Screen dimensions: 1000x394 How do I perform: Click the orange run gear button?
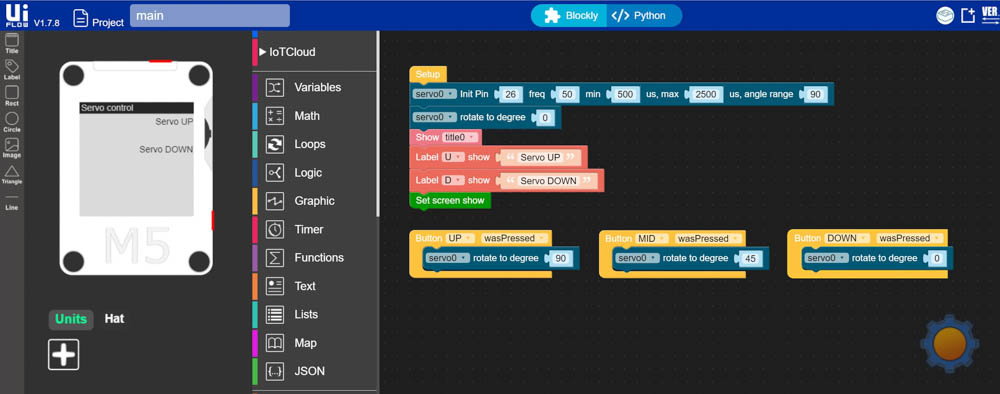pos(949,342)
